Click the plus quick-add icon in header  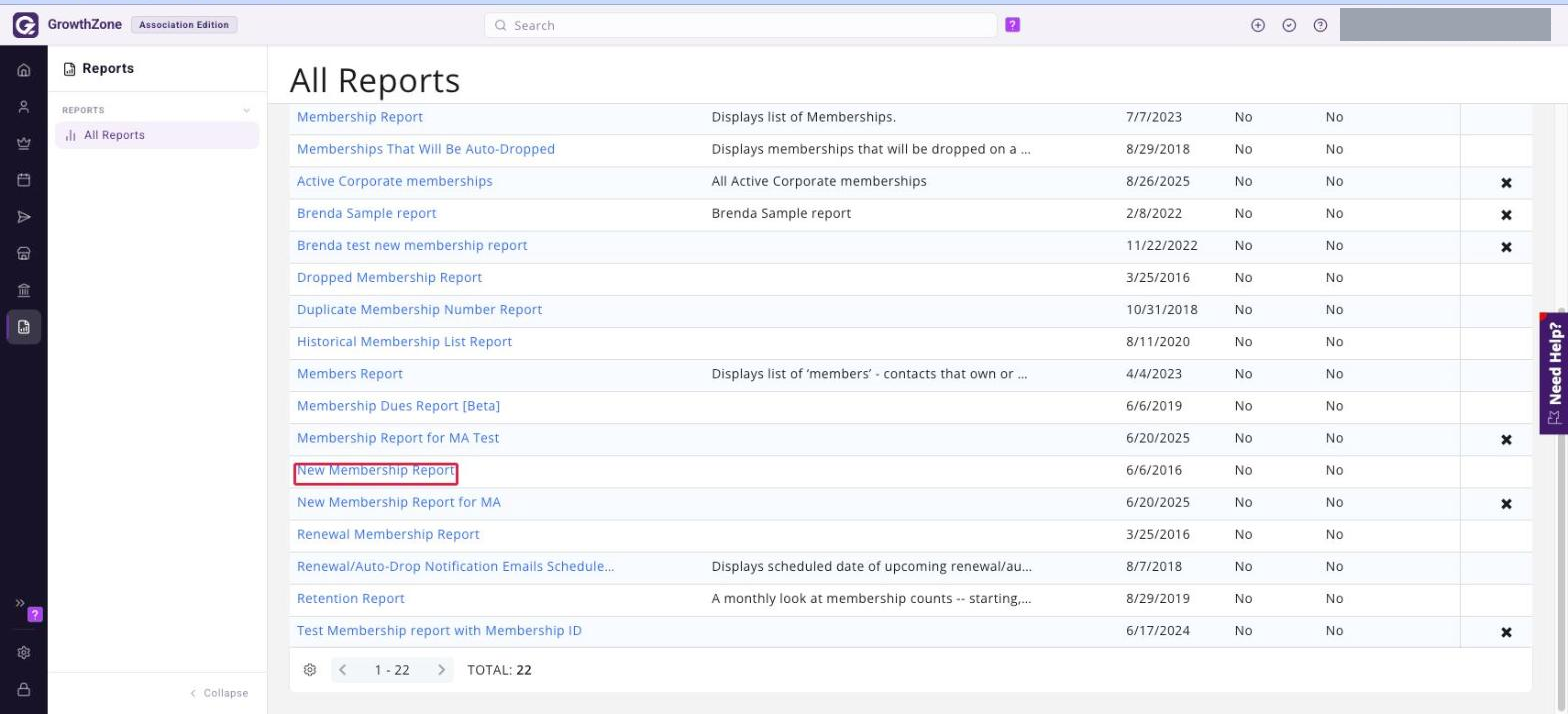pos(1258,25)
